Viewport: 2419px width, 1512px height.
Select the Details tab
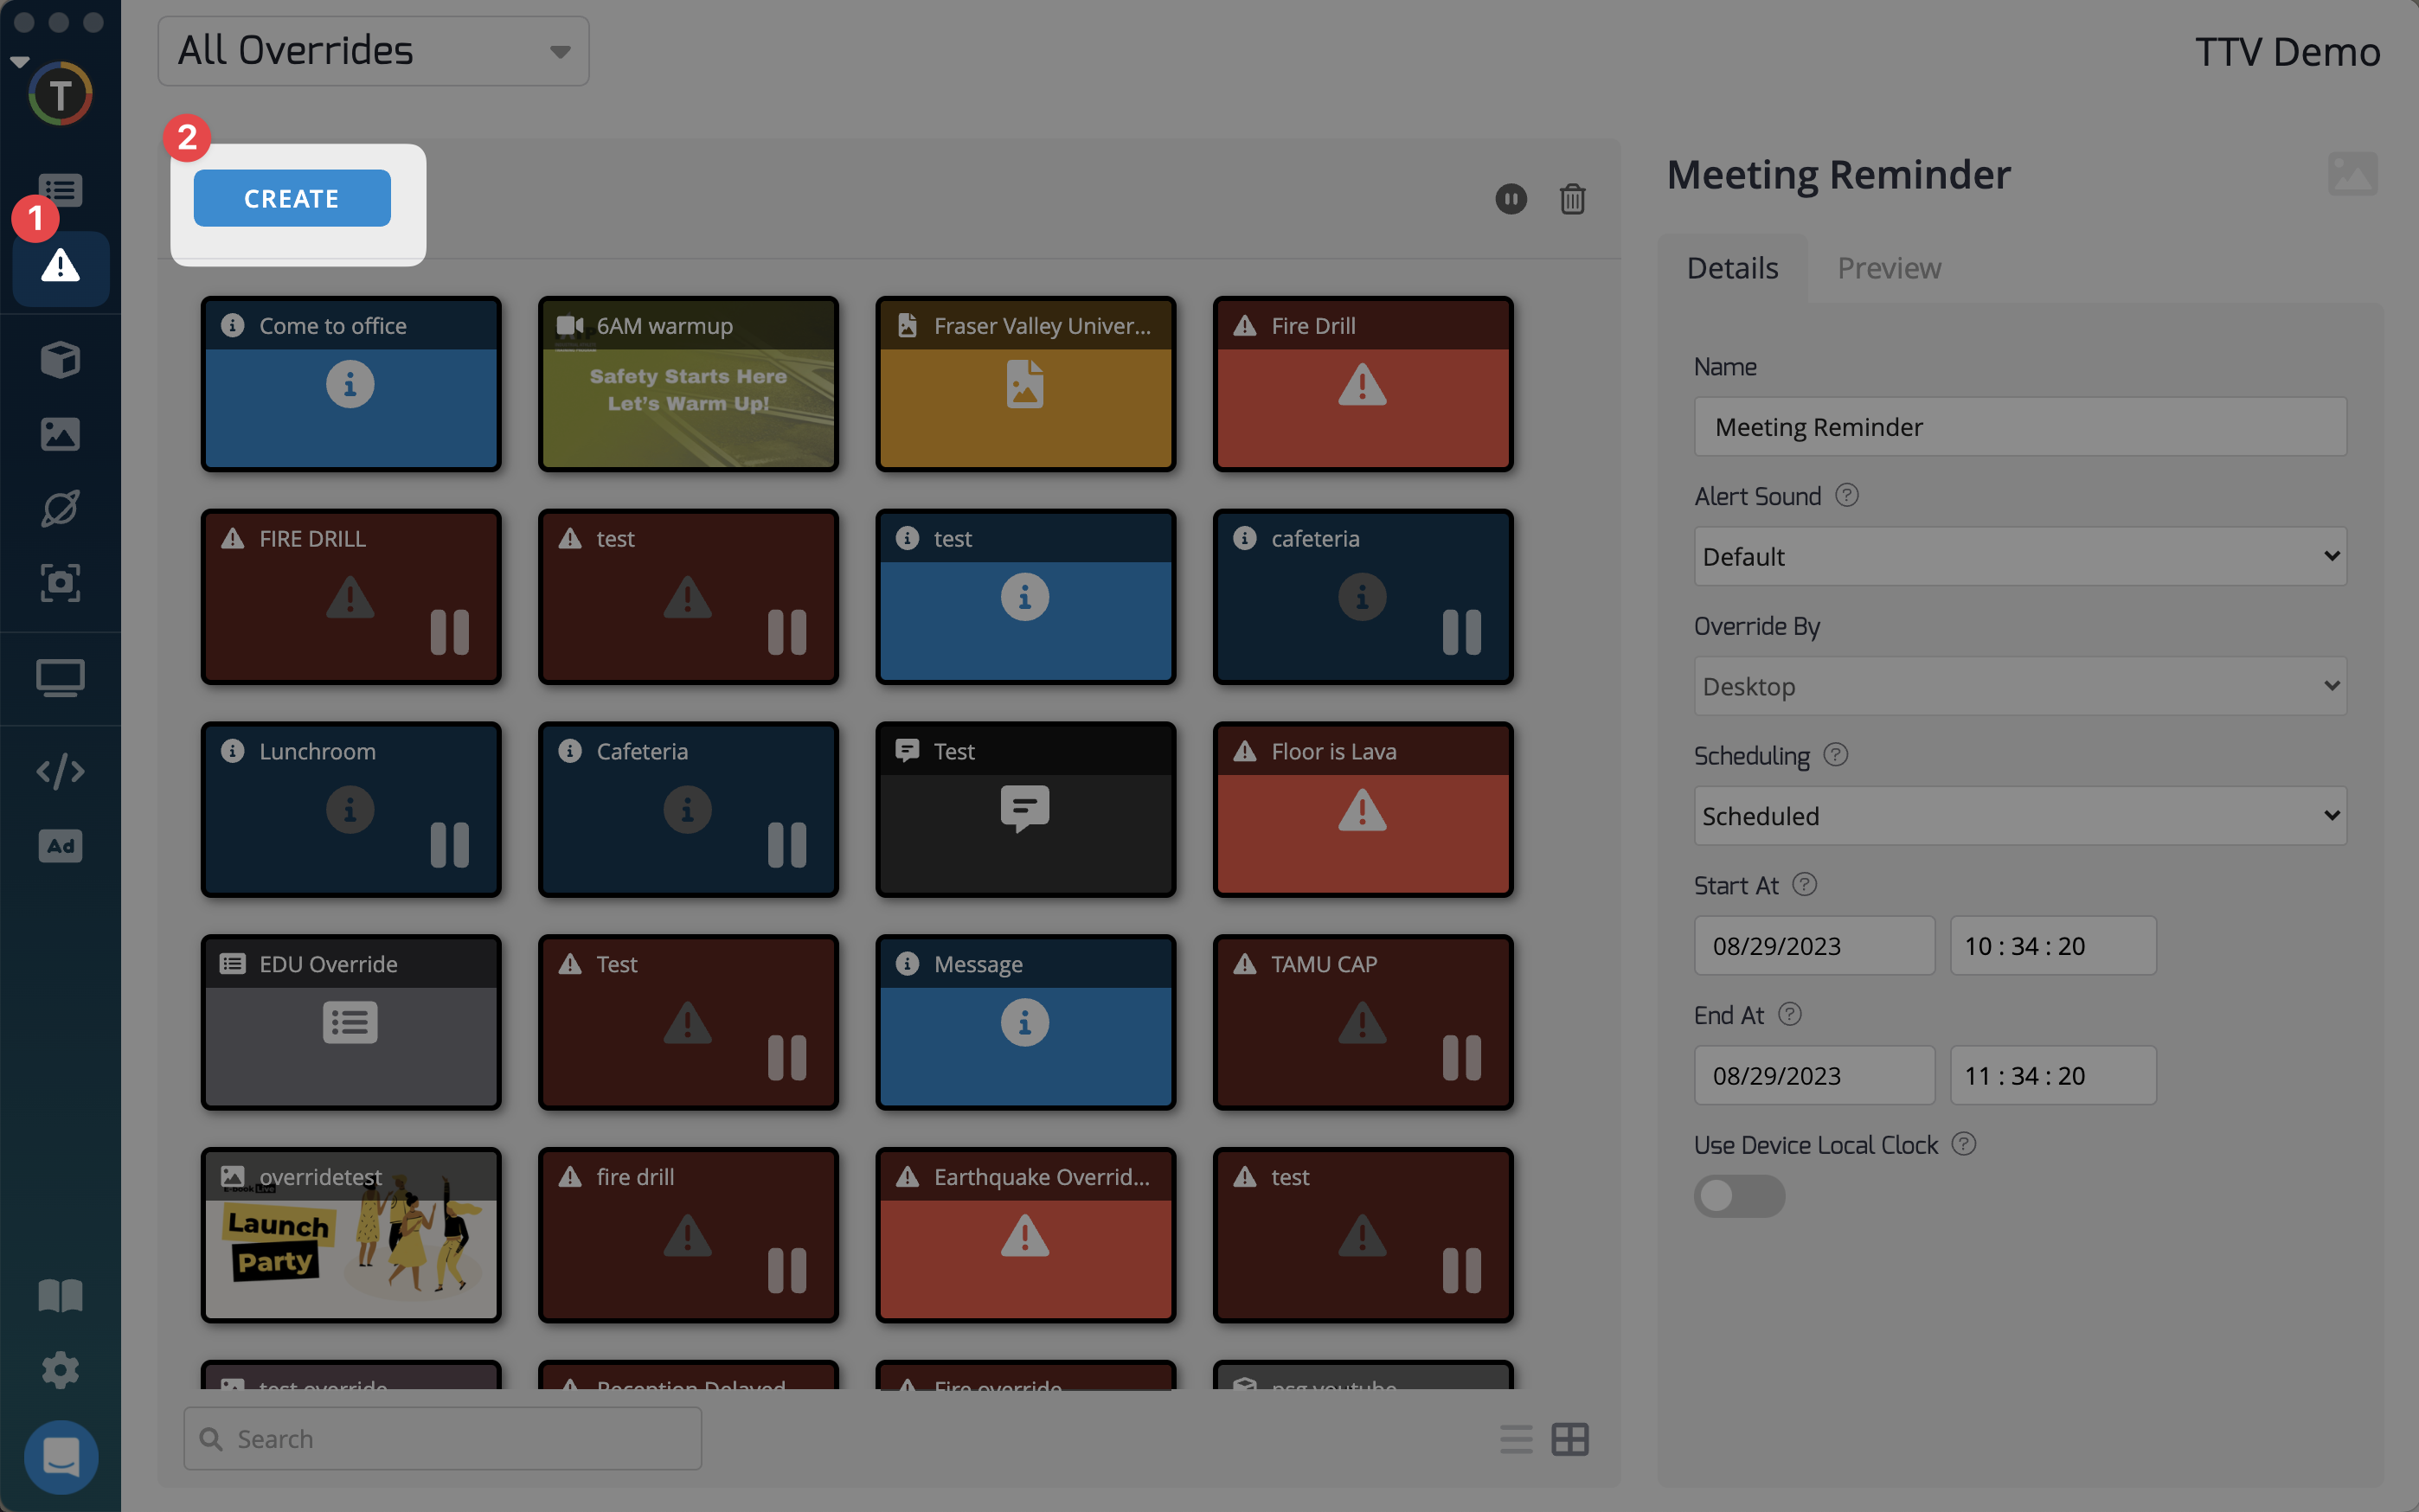[1732, 268]
